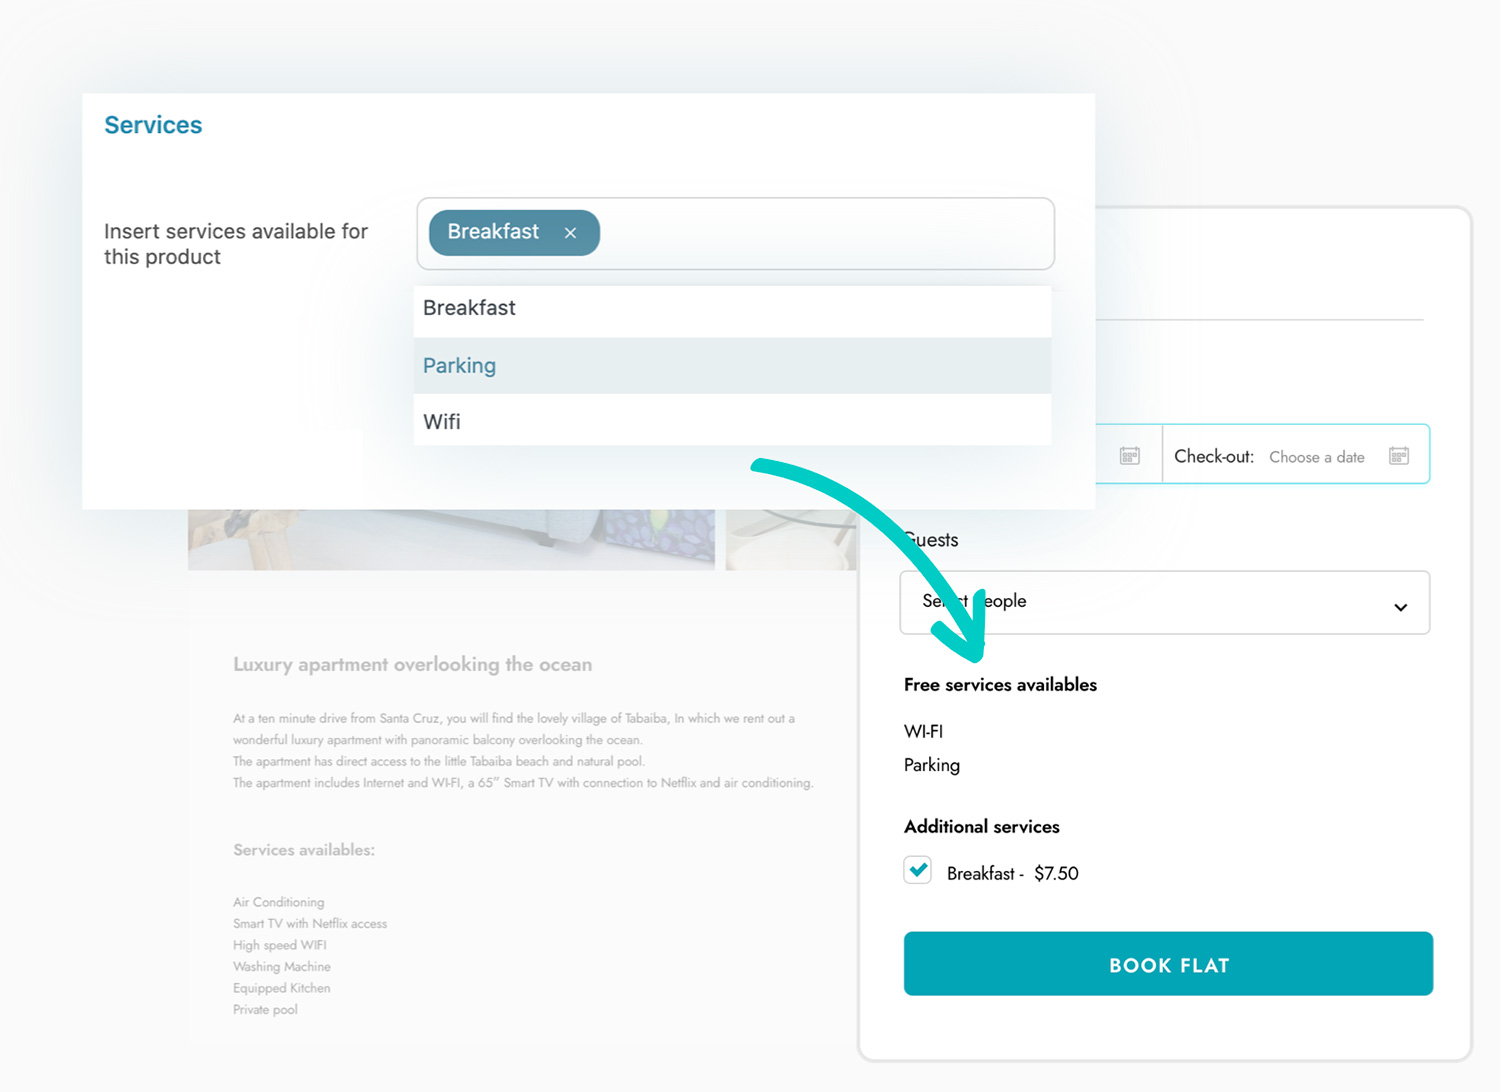The width and height of the screenshot is (1500, 1092).
Task: Click the check-out Choose a date field
Action: (1316, 457)
